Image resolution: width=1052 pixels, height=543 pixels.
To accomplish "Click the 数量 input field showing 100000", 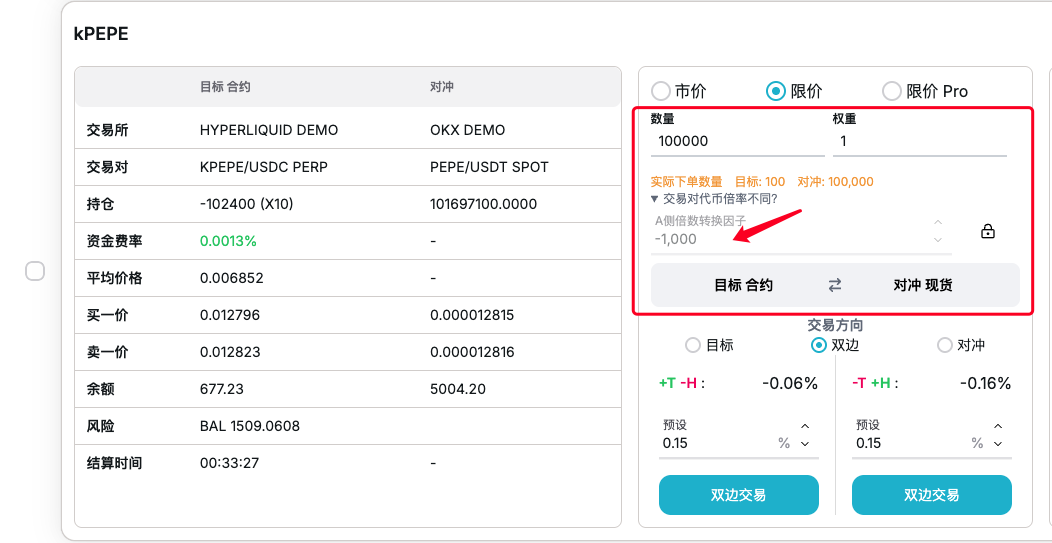I will coord(734,141).
